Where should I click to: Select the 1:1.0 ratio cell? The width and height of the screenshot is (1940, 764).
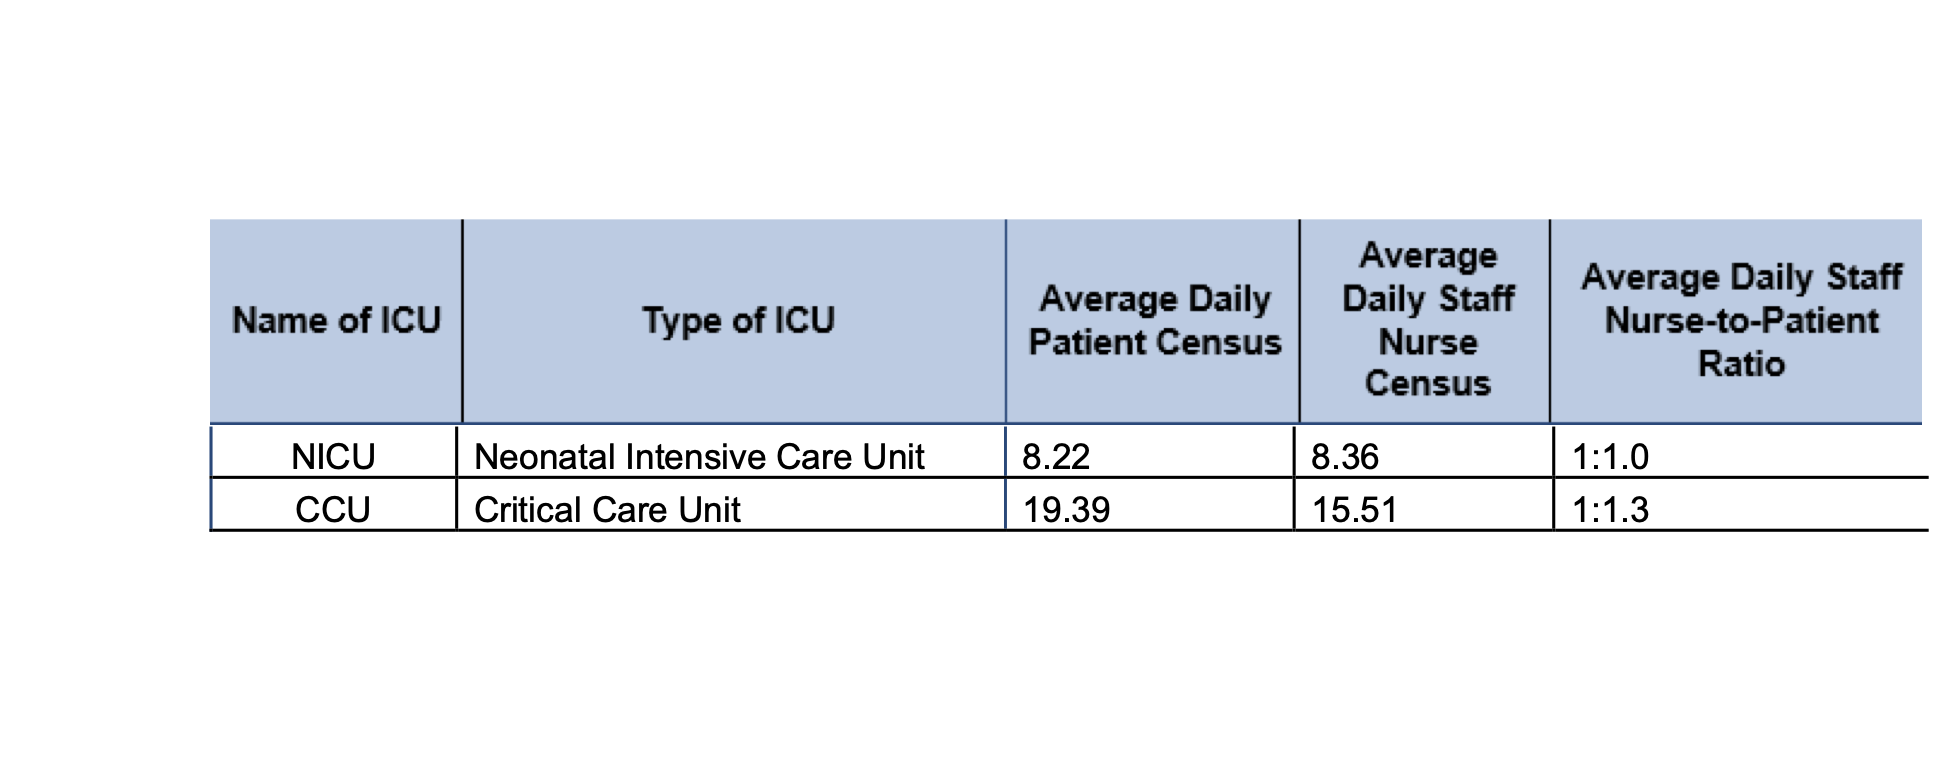pos(1610,457)
